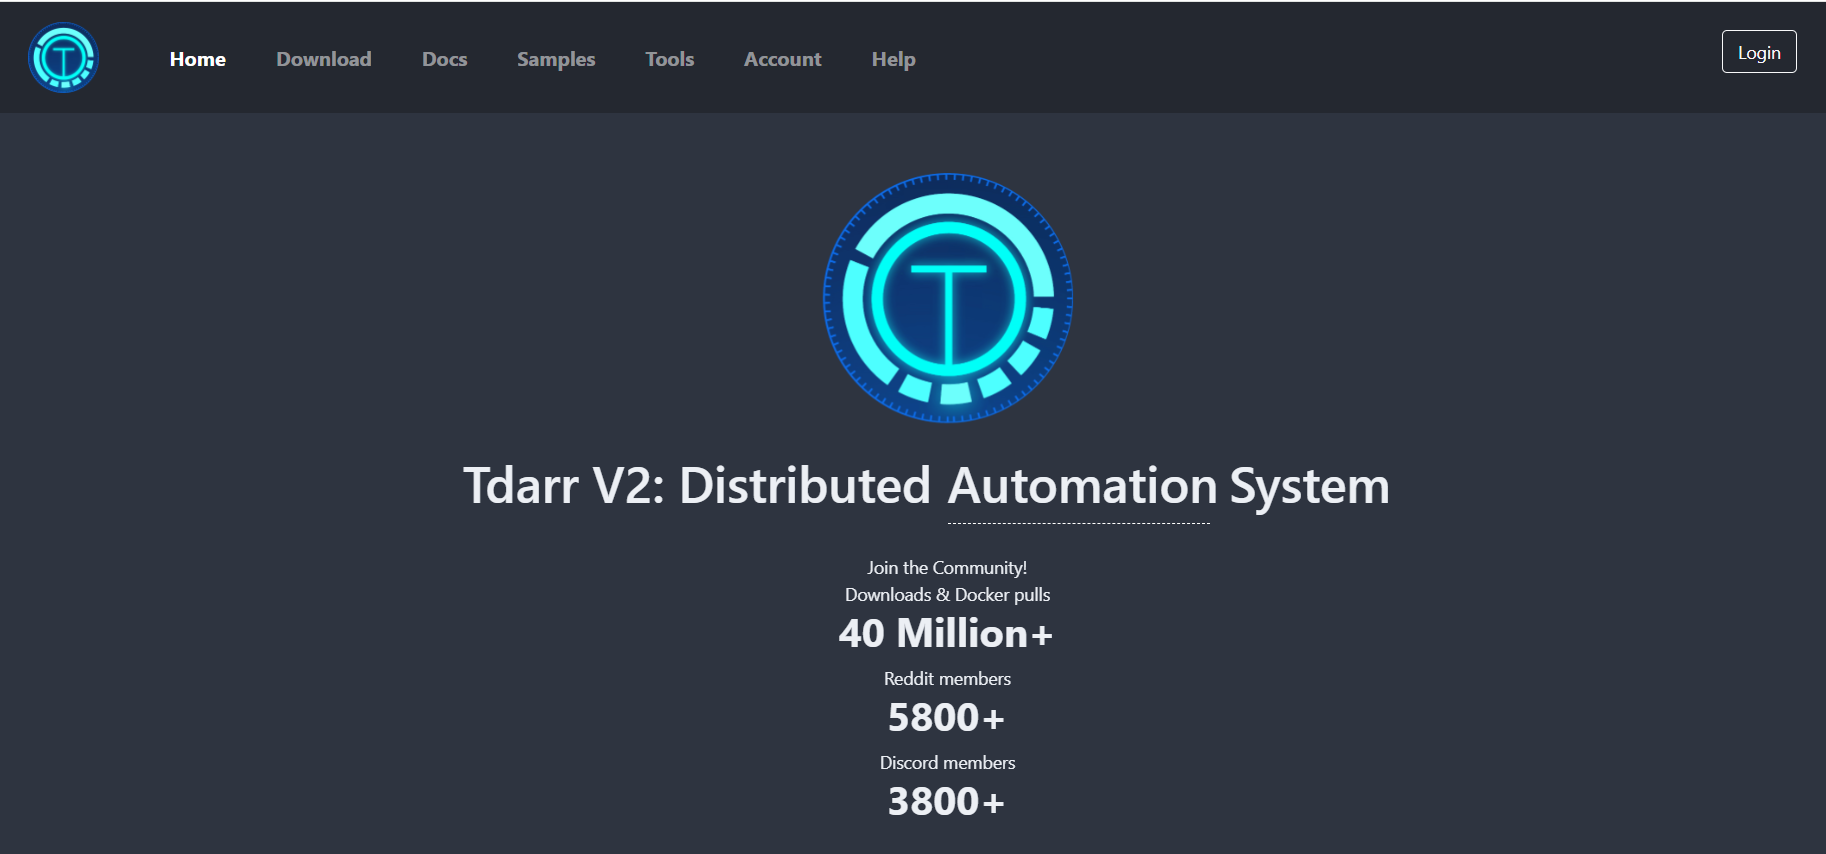Viewport: 1826px width, 854px height.
Task: Click the '5800+' Reddit count
Action: coord(946,718)
